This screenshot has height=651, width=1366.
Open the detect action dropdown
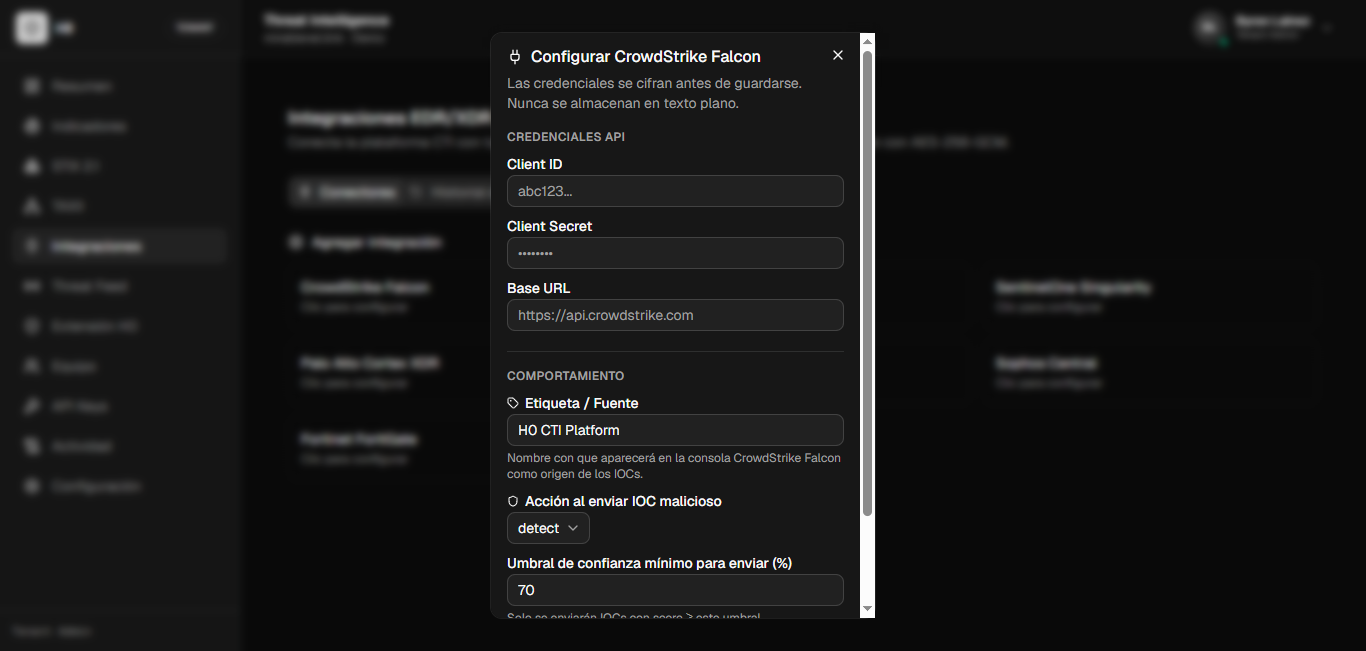tap(548, 528)
